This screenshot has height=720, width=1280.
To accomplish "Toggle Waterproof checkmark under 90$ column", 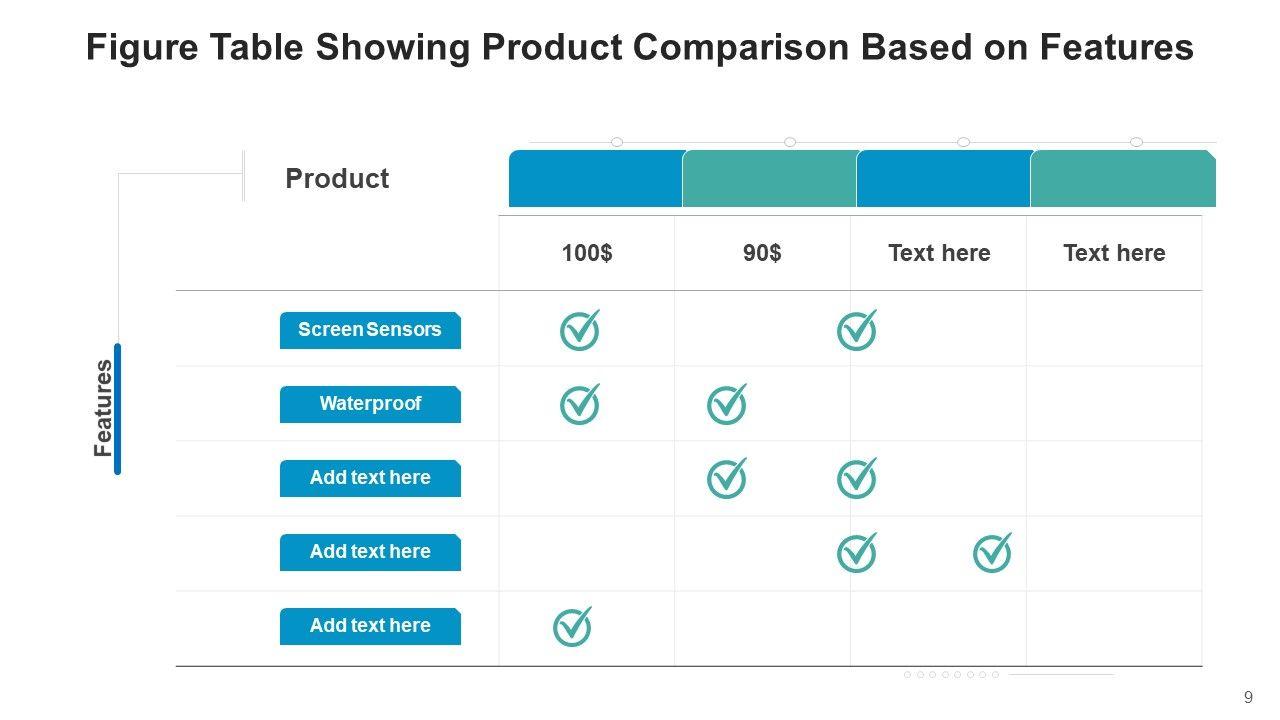I will click(727, 404).
